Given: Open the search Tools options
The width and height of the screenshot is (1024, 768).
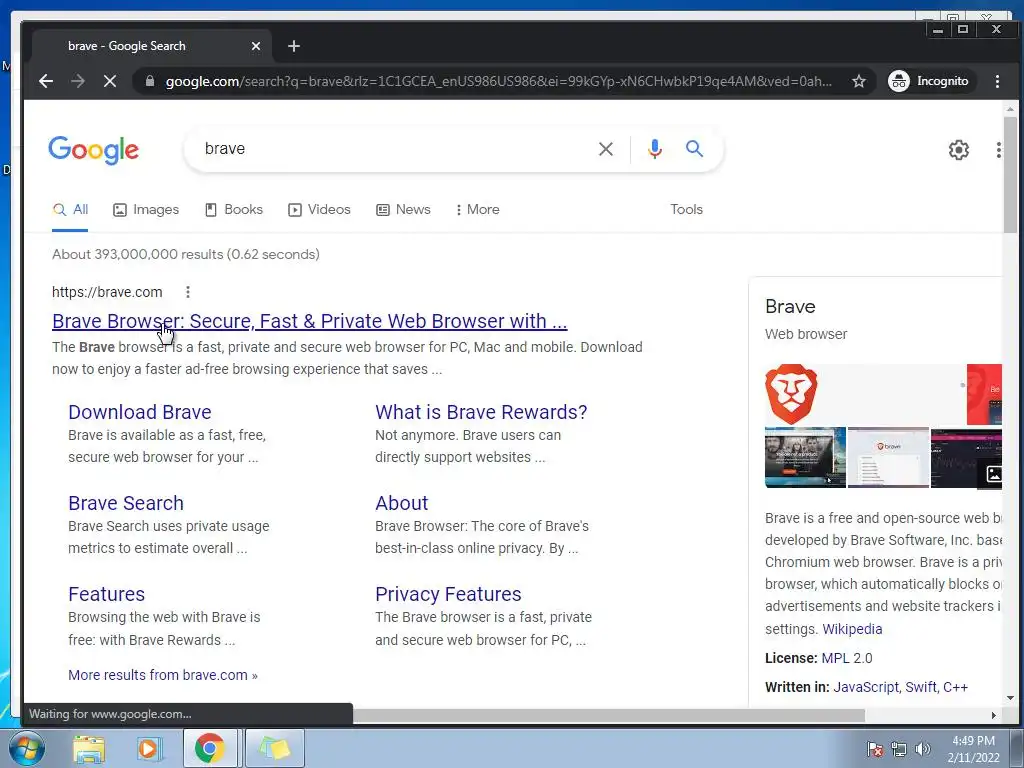Looking at the screenshot, I should (x=686, y=210).
